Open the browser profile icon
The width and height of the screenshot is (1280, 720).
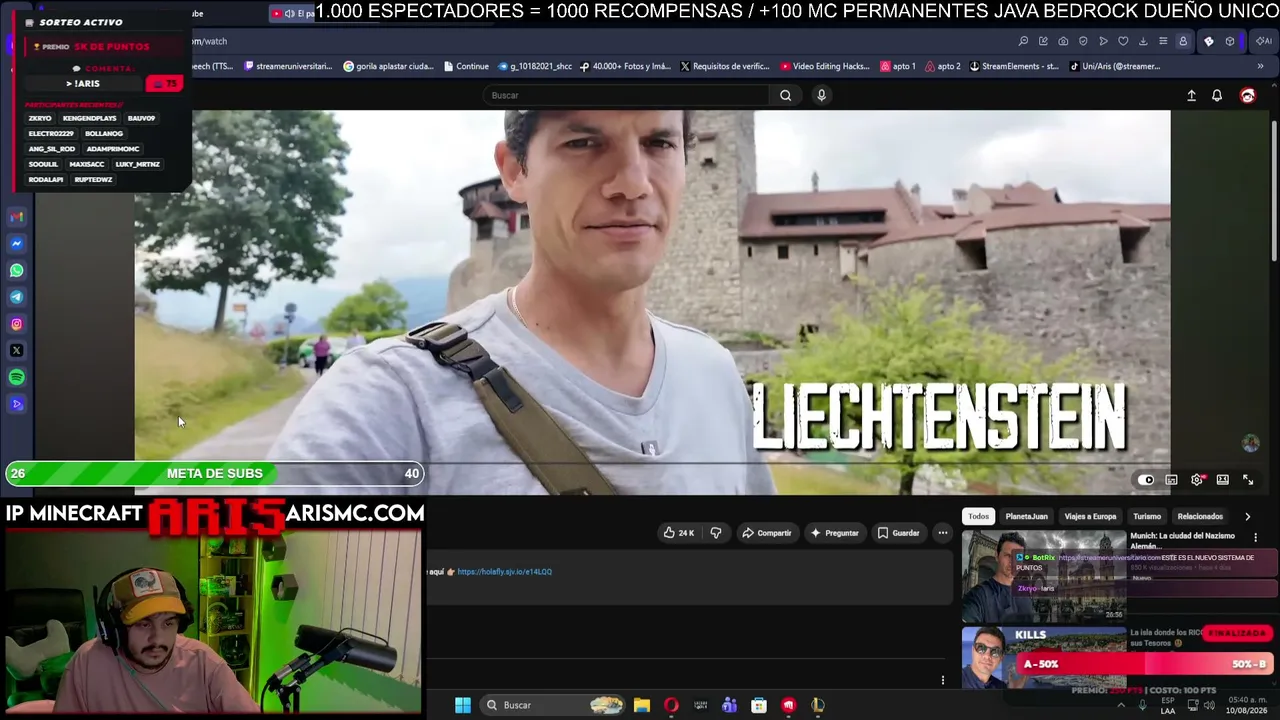click(x=1183, y=41)
